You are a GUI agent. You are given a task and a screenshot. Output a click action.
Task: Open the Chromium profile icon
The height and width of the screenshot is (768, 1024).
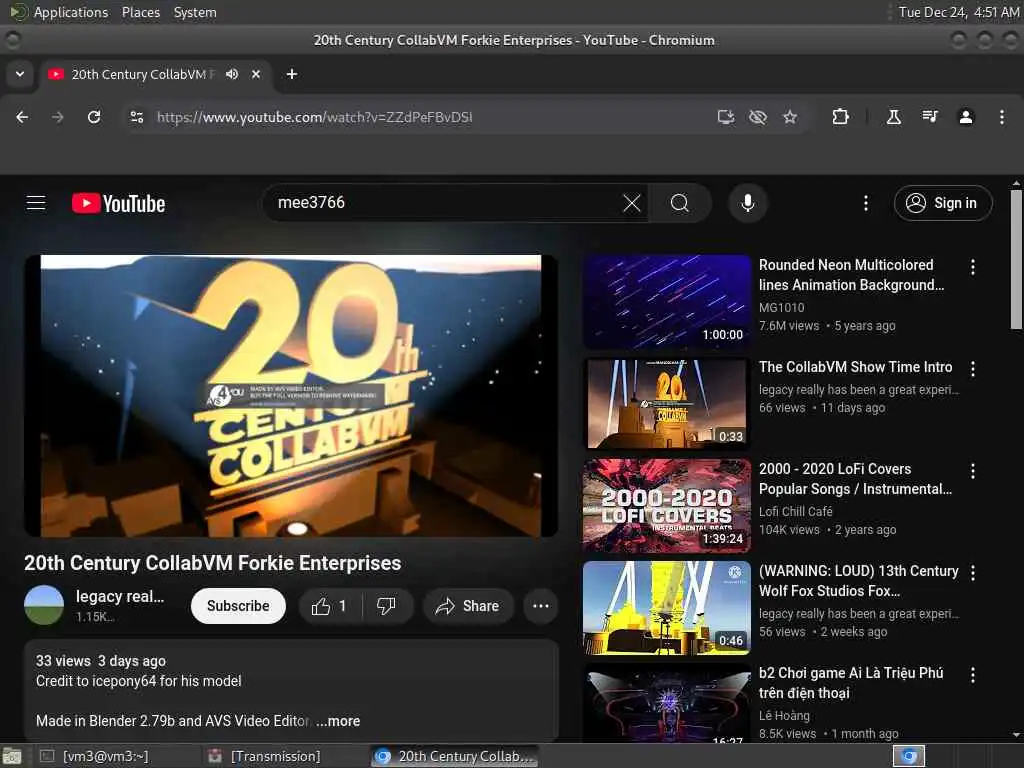coord(966,117)
